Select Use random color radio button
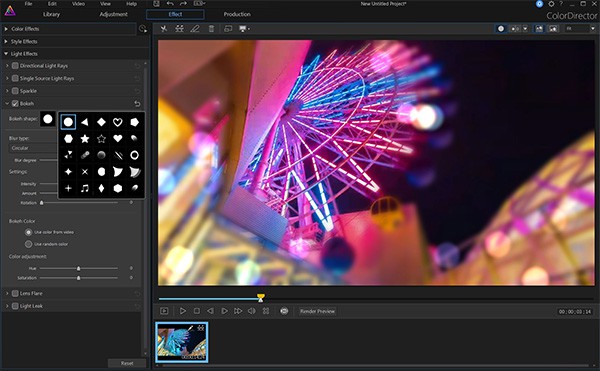The height and width of the screenshot is (371, 600). pos(28,244)
